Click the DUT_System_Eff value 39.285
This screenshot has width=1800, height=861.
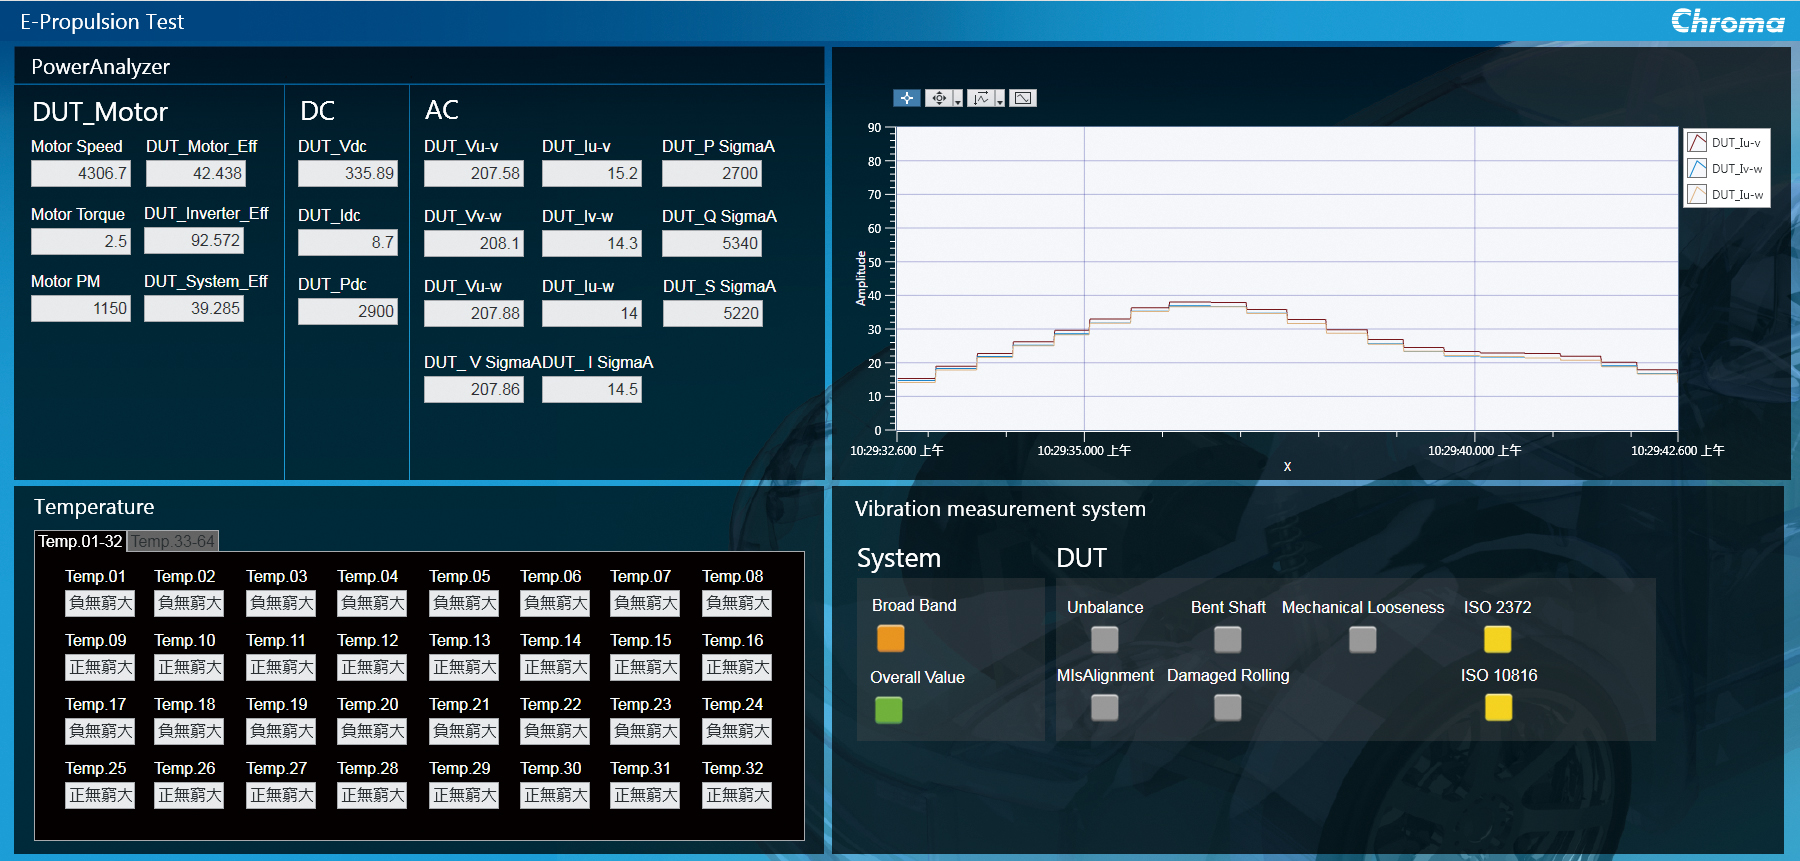tap(194, 308)
